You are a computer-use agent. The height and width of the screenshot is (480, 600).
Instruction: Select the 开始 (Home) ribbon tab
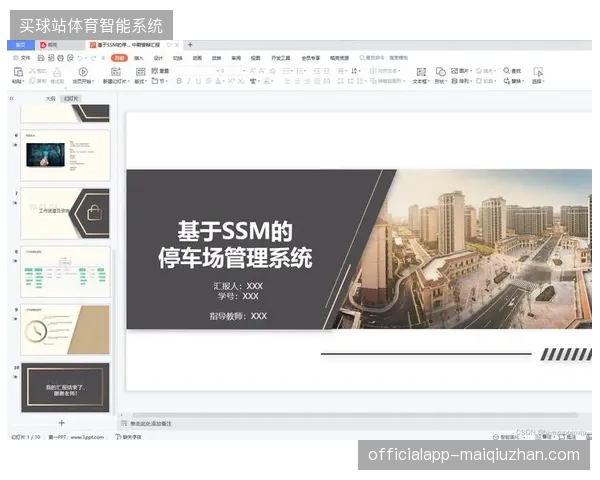119,58
